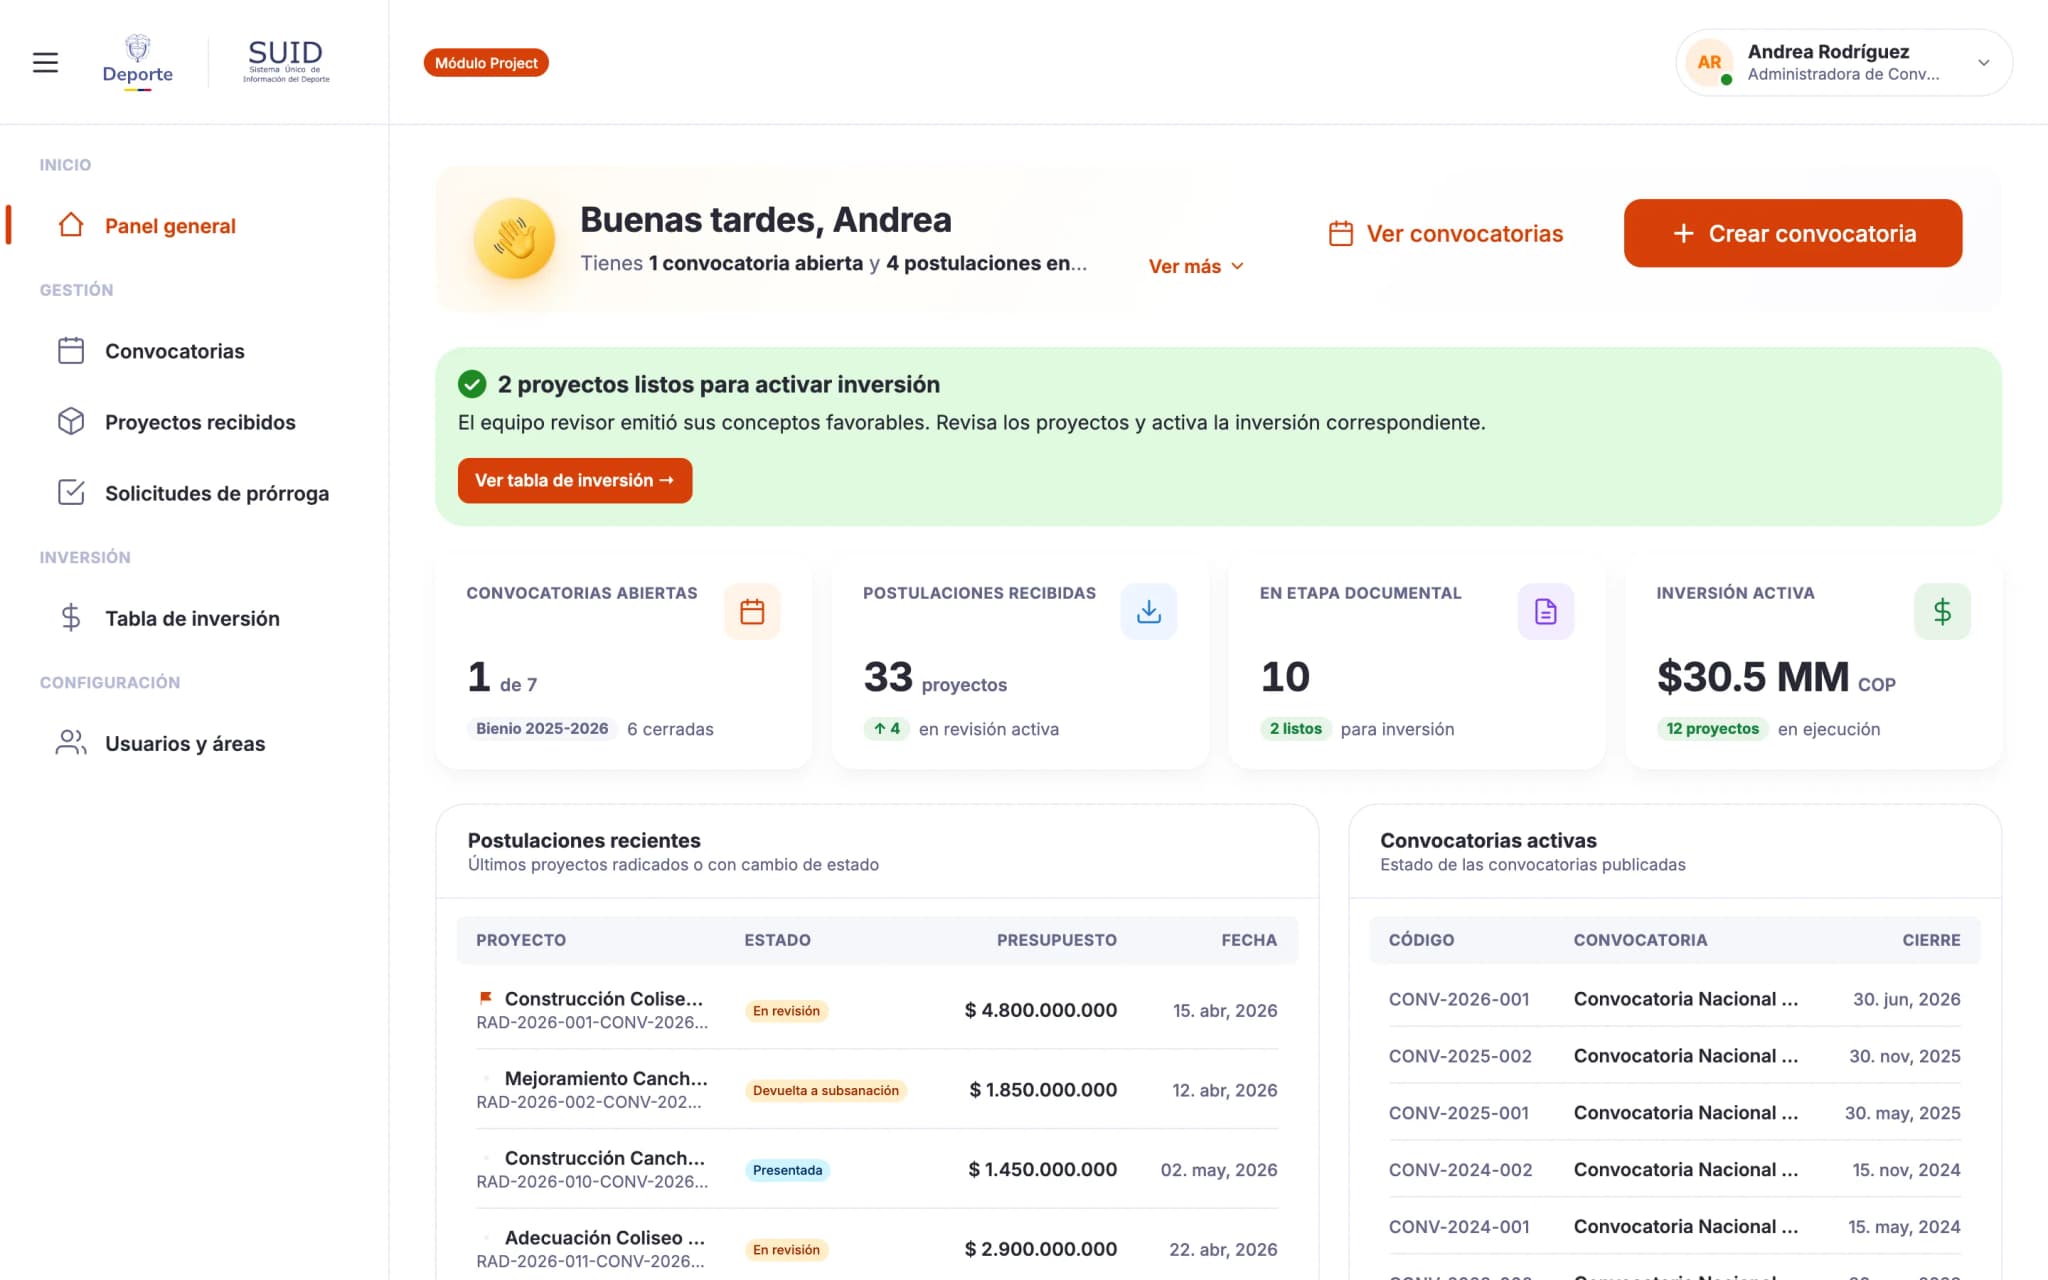Click the Crear convocatoria button
This screenshot has height=1280, width=2048.
(1793, 233)
